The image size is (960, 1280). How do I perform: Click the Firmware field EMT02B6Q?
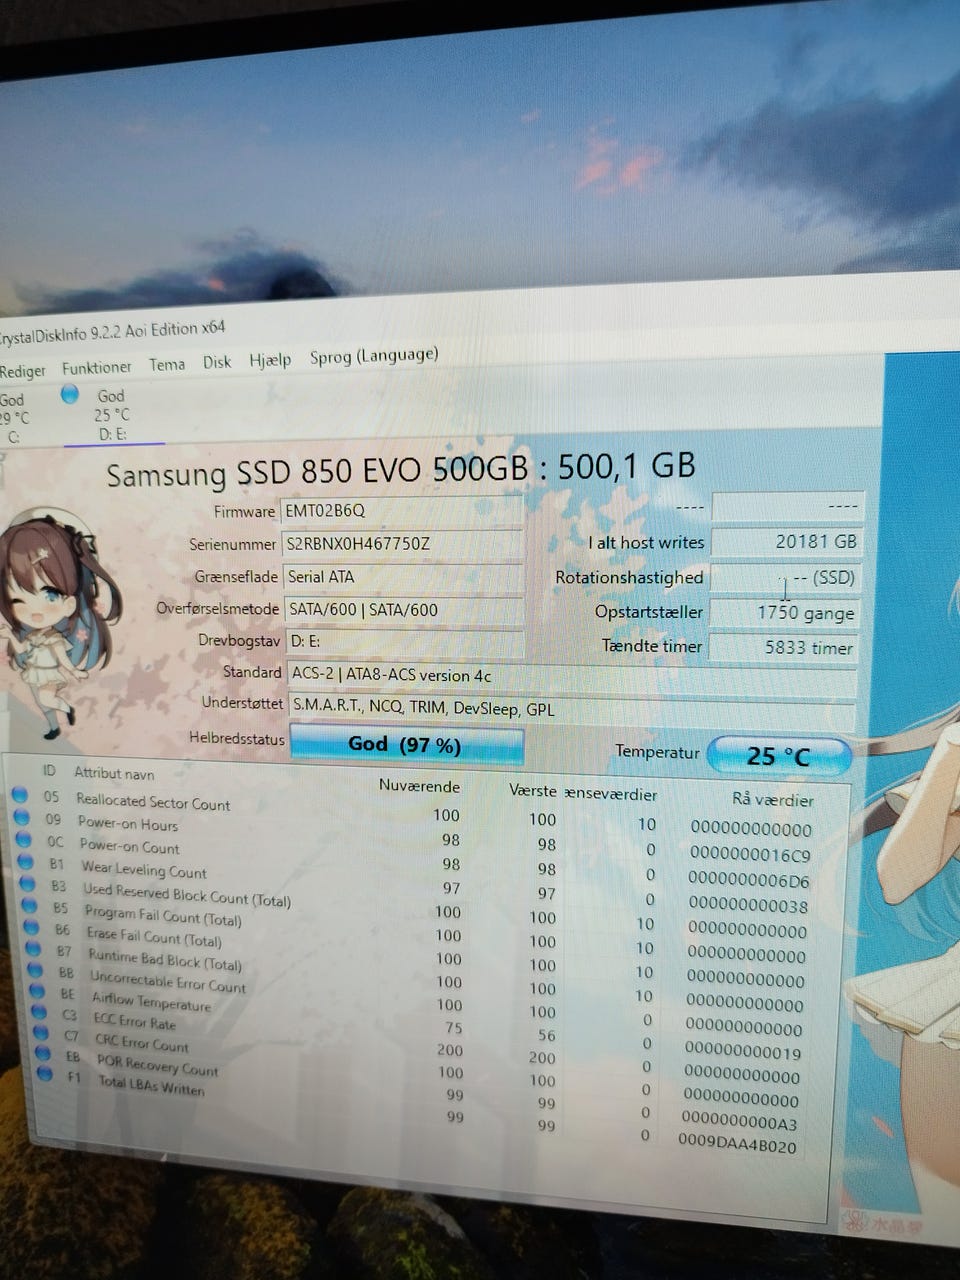pos(402,511)
